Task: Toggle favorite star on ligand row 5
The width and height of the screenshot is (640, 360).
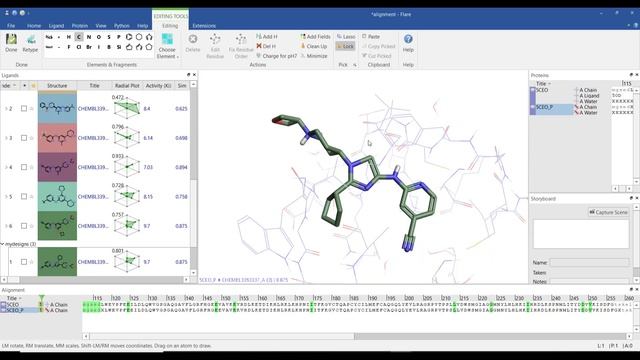Action: click(x=31, y=196)
